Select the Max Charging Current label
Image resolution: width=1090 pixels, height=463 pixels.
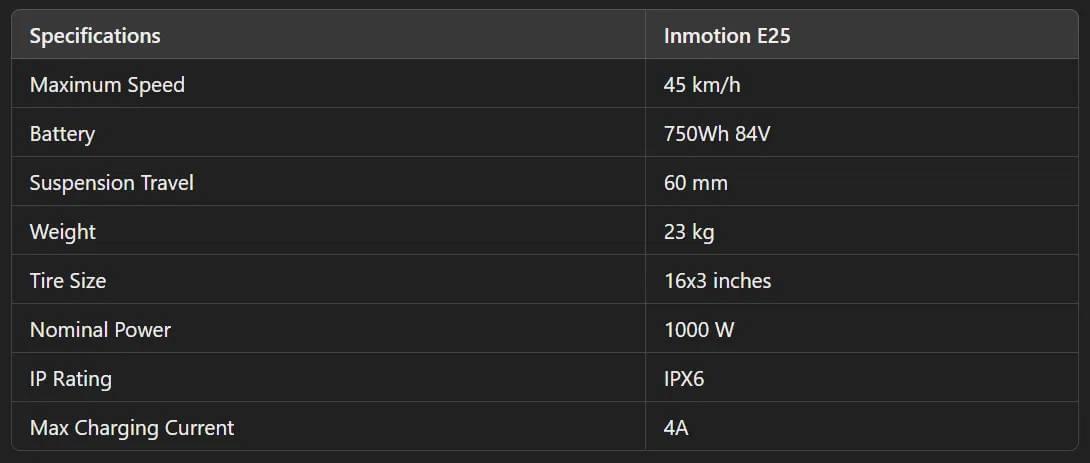tap(132, 428)
